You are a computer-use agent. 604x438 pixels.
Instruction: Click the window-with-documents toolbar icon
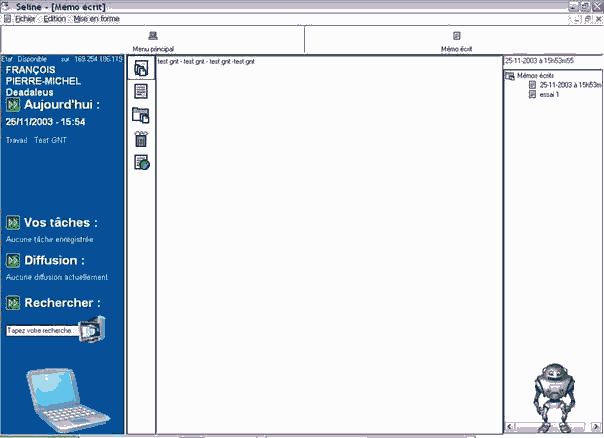point(141,115)
